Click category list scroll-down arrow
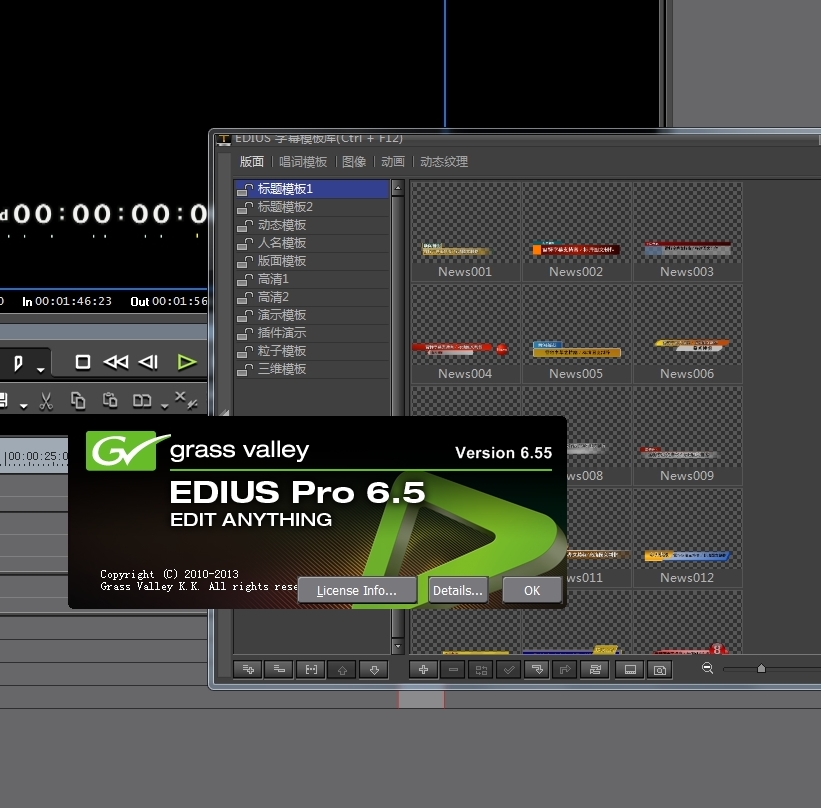The width and height of the screenshot is (821, 808). click(398, 646)
